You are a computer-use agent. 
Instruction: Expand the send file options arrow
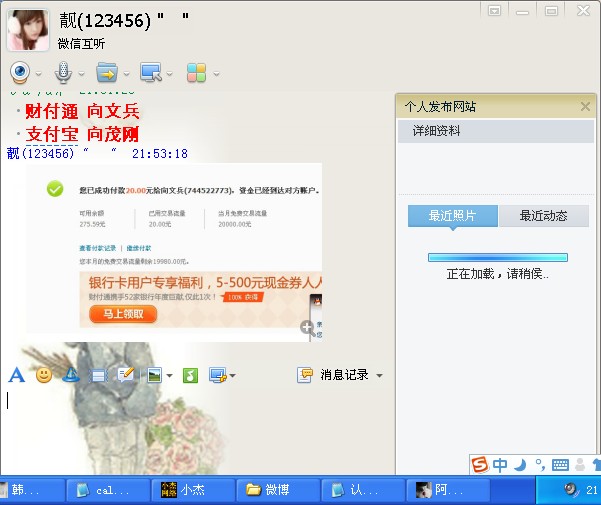126,74
